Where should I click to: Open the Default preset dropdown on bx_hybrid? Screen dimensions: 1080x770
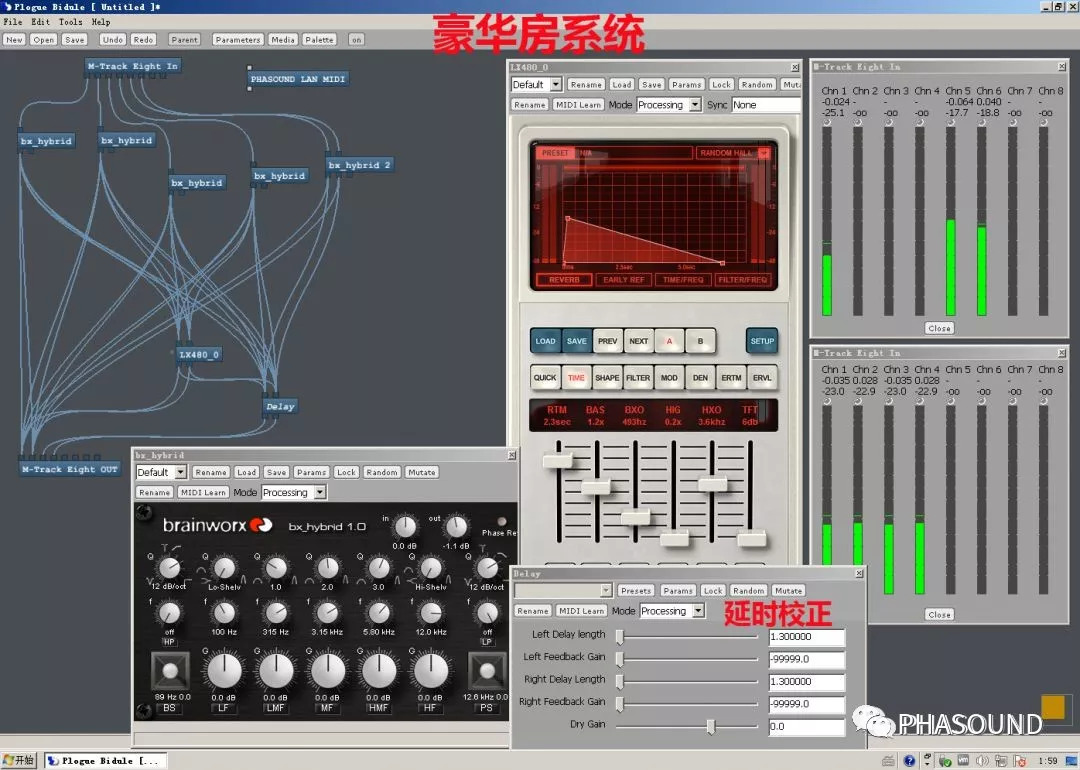click(161, 471)
